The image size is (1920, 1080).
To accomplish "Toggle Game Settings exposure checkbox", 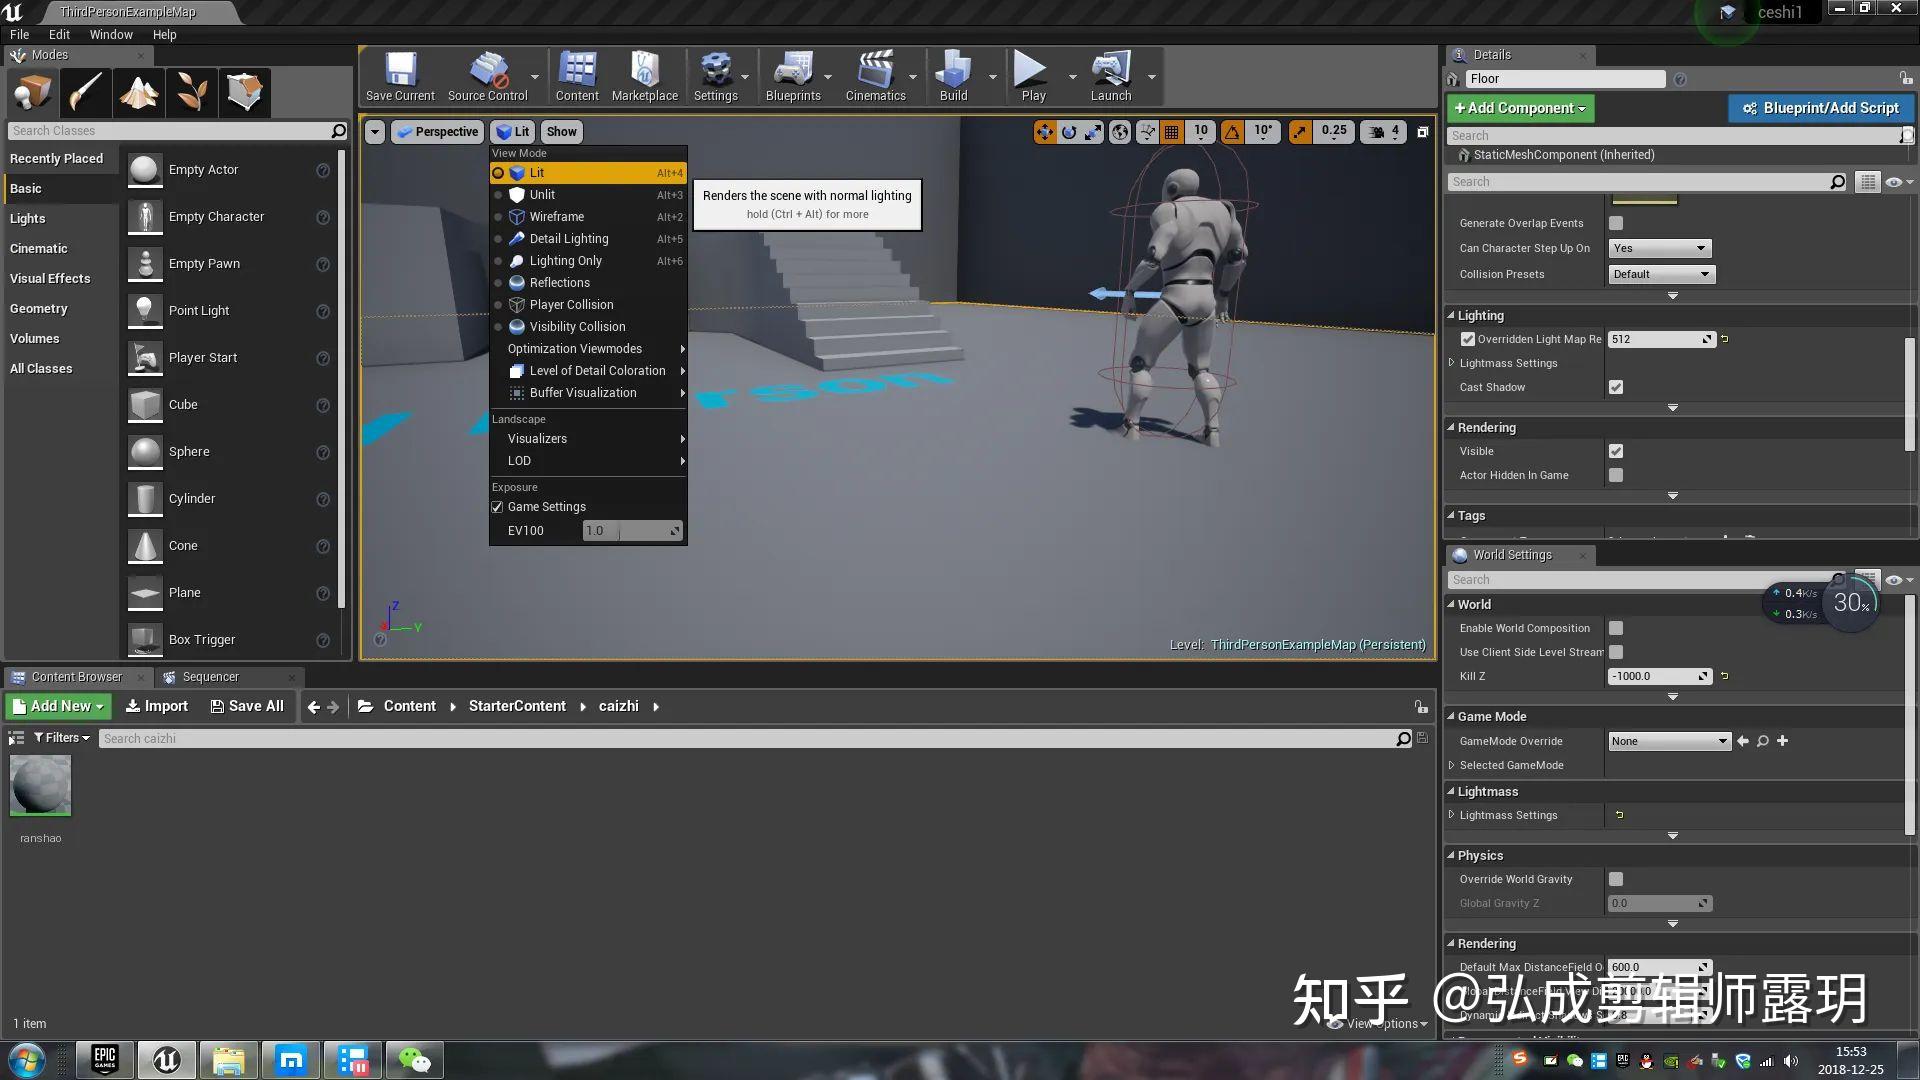I will click(x=497, y=507).
